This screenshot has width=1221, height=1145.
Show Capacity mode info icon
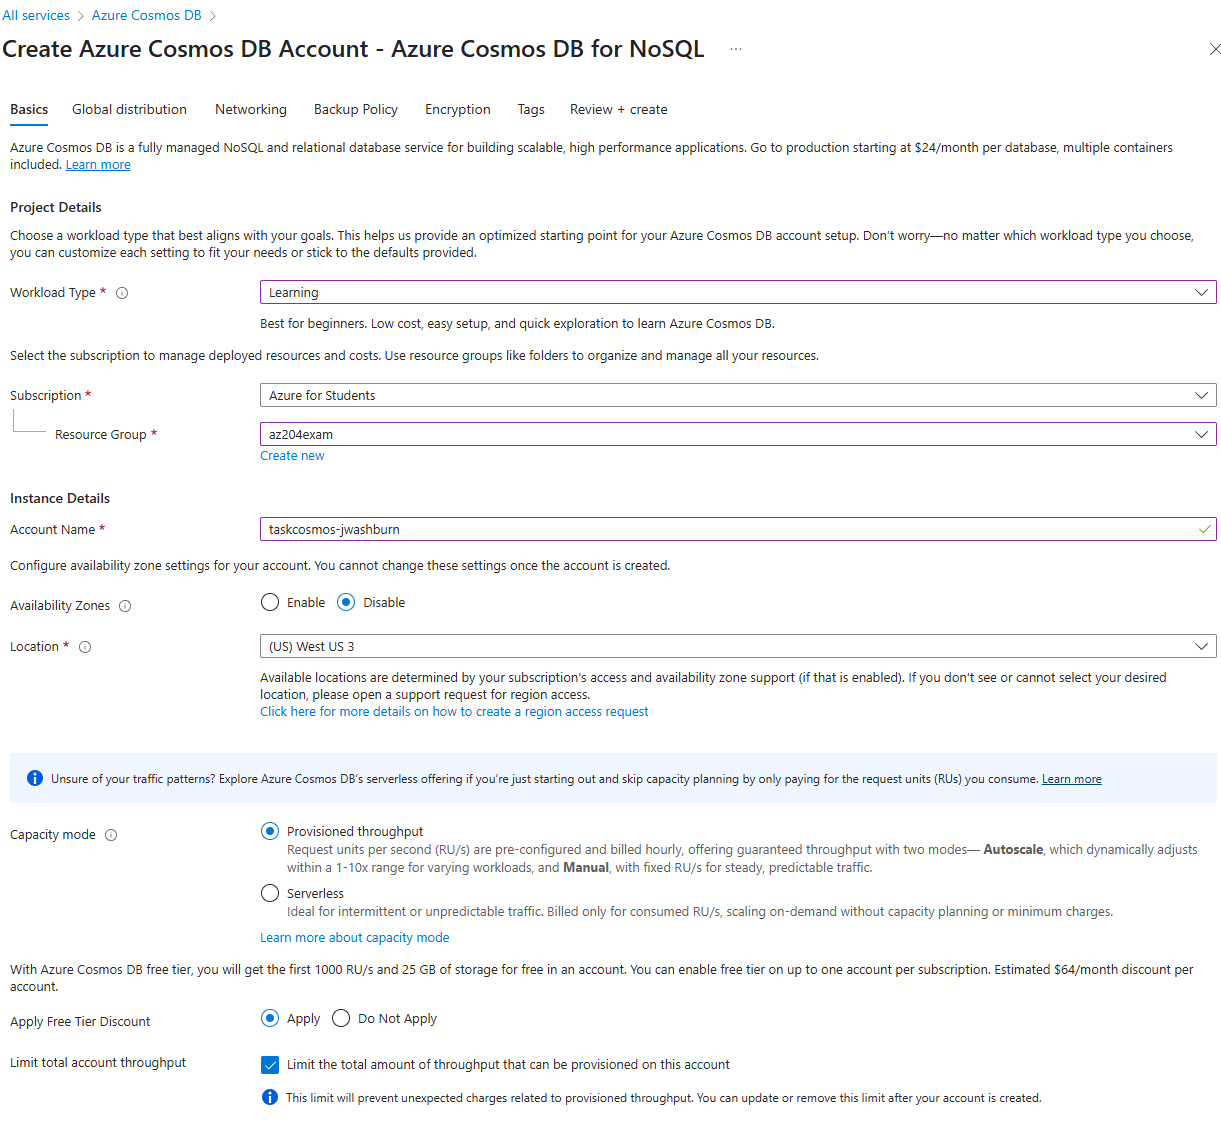point(111,835)
